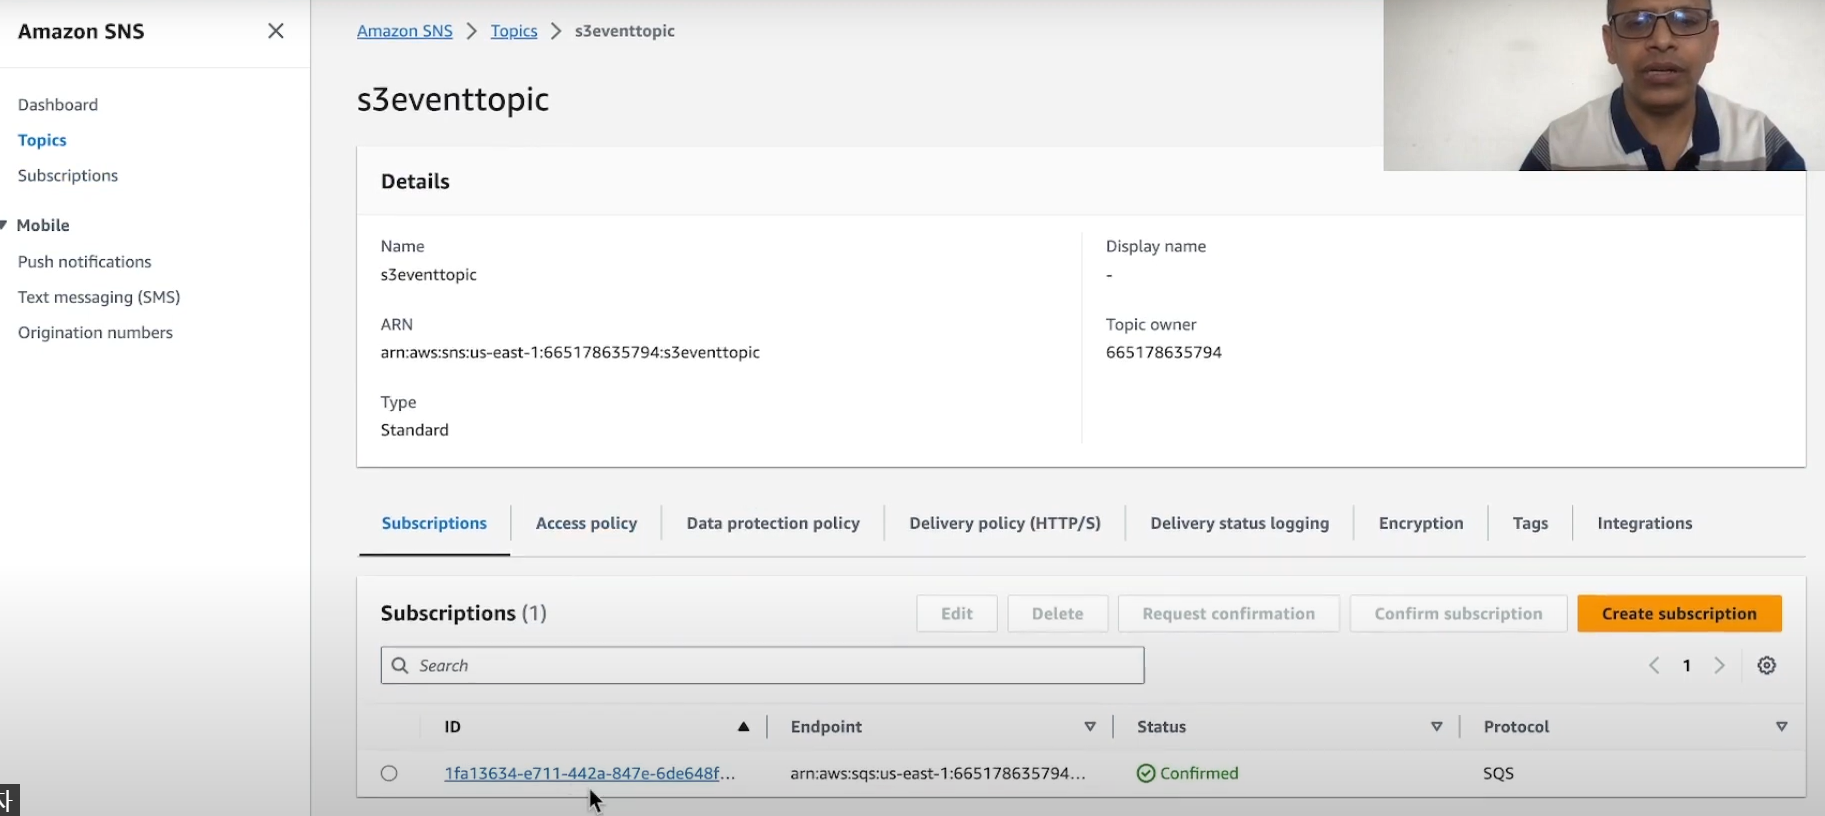Click the SQS protocol cell
Viewport: 1825px width, 816px height.
coord(1498,773)
